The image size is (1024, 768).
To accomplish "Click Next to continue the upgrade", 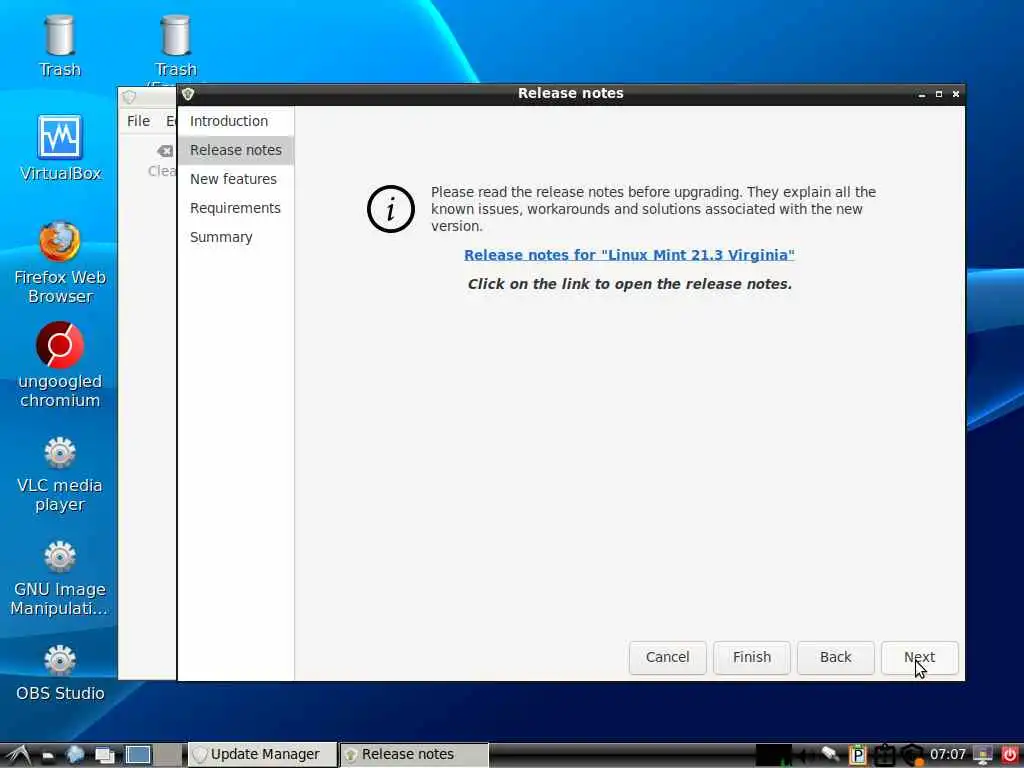I will [x=920, y=658].
